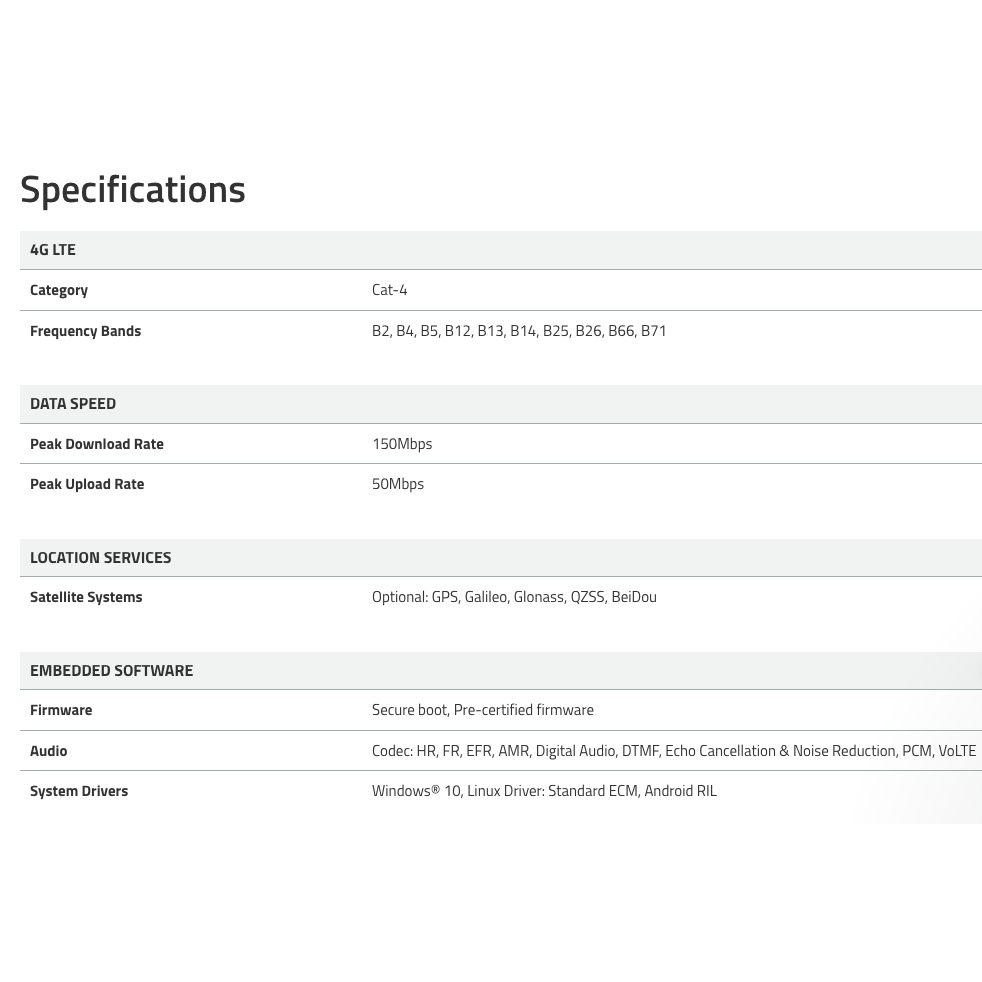Click the Optional: GPS, Galileo text
The width and height of the screenshot is (982, 982).
pos(514,597)
